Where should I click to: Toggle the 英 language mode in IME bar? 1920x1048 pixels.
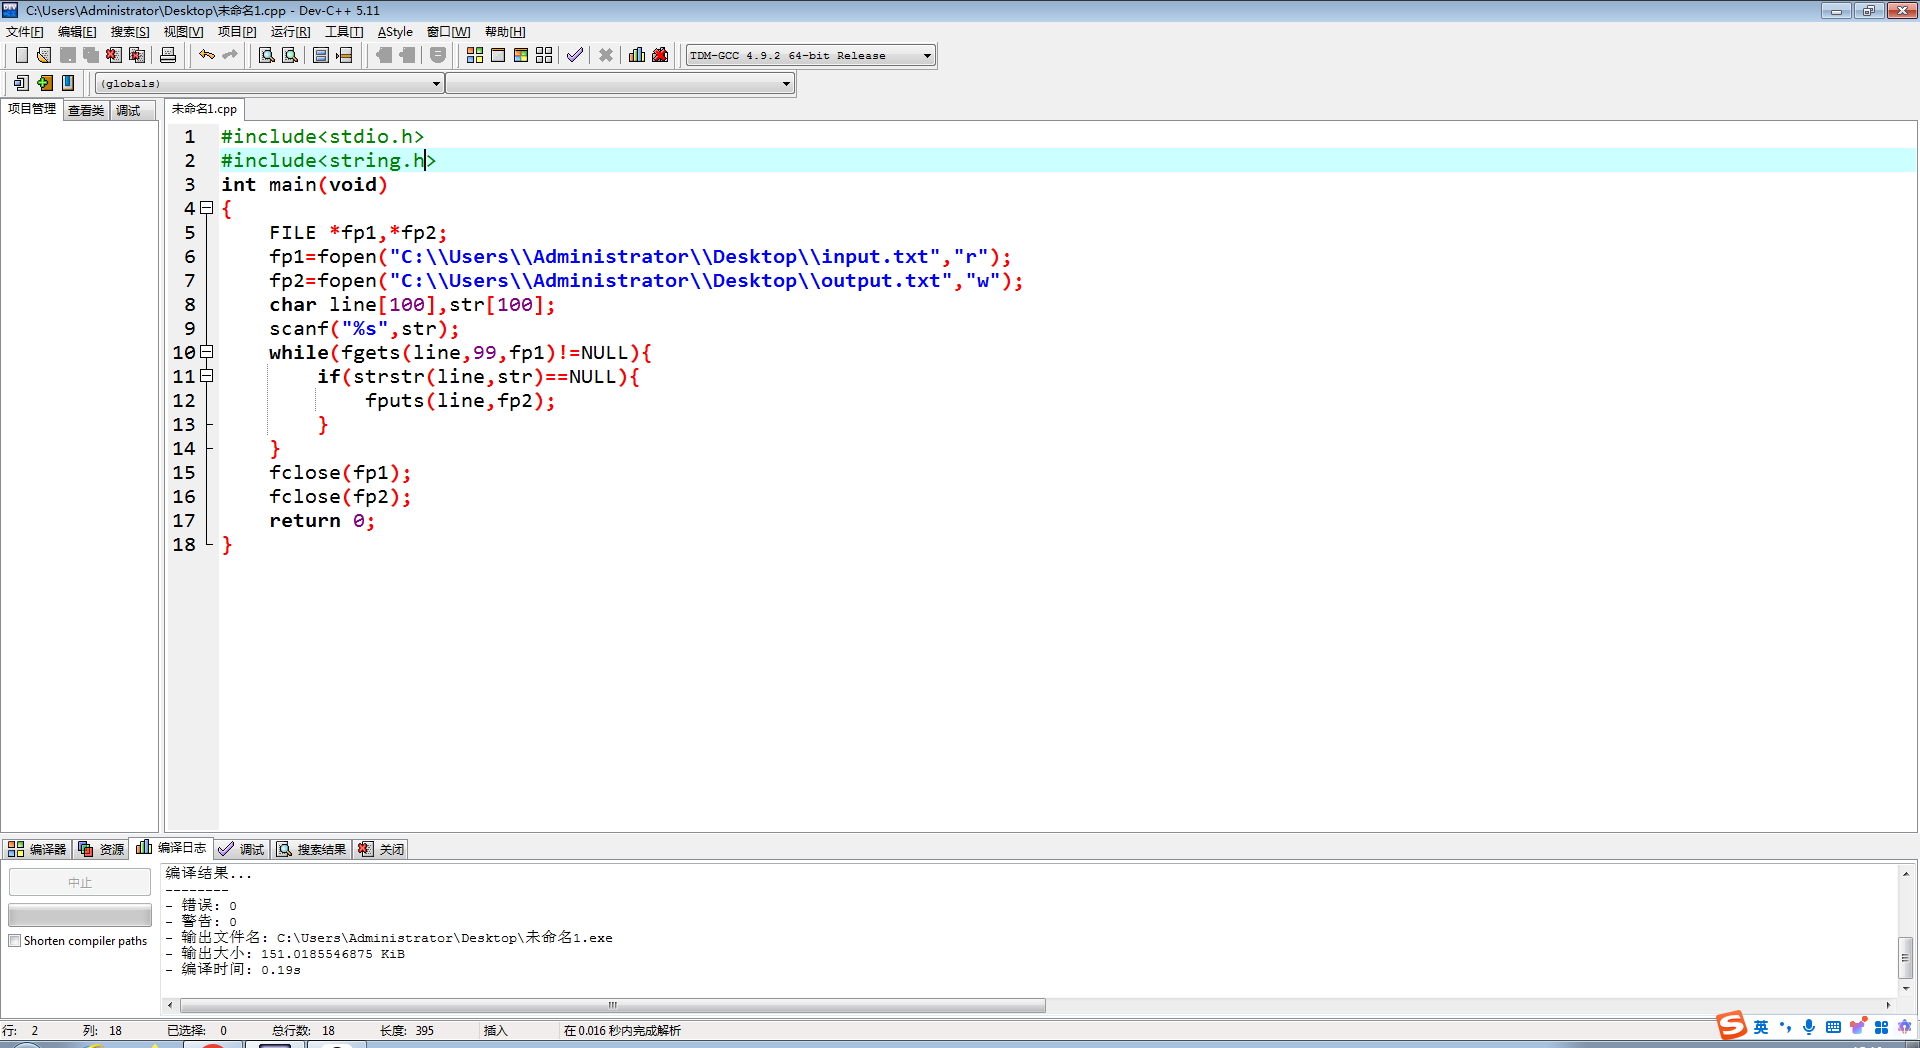[x=1761, y=1027]
